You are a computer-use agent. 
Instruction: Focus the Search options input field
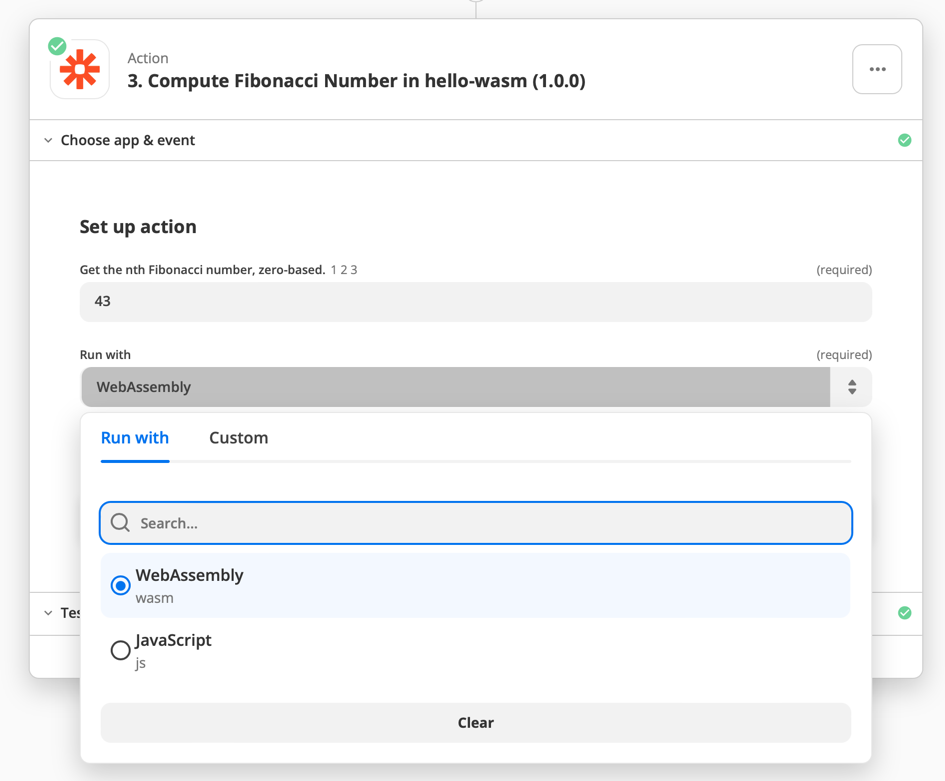pyautogui.click(x=490, y=523)
